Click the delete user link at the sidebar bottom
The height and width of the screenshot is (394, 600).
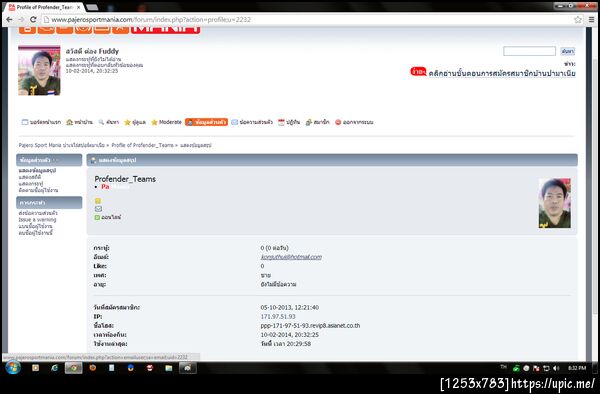pos(36,233)
